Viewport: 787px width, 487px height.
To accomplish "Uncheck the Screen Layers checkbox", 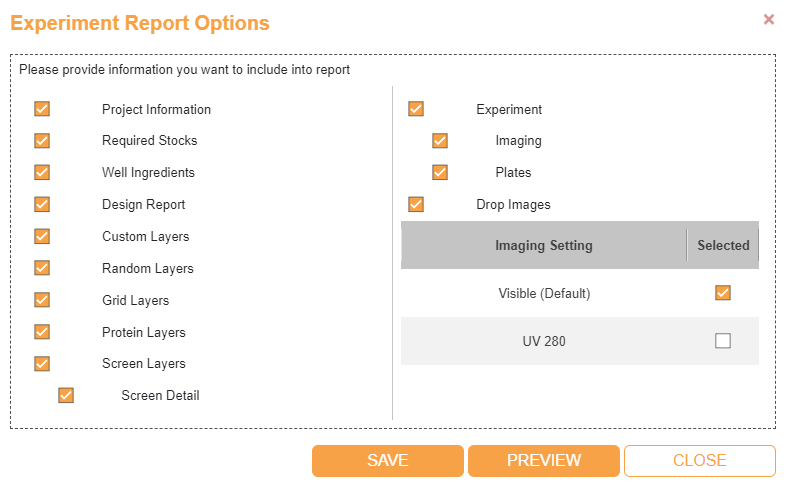I will point(42,363).
